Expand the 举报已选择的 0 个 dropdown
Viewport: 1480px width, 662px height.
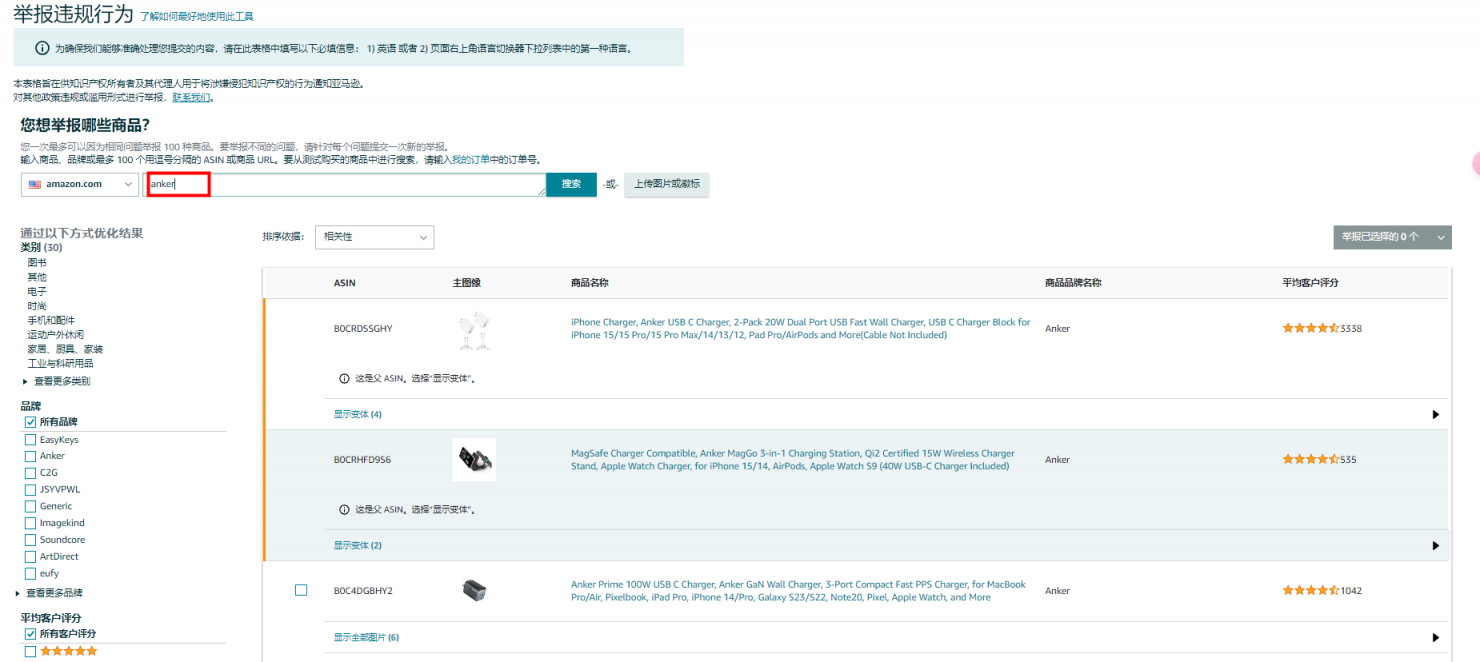click(1392, 237)
